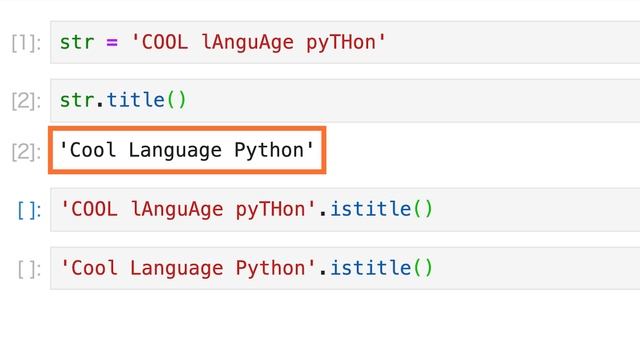Click the [1]: input prompt label

point(26,43)
